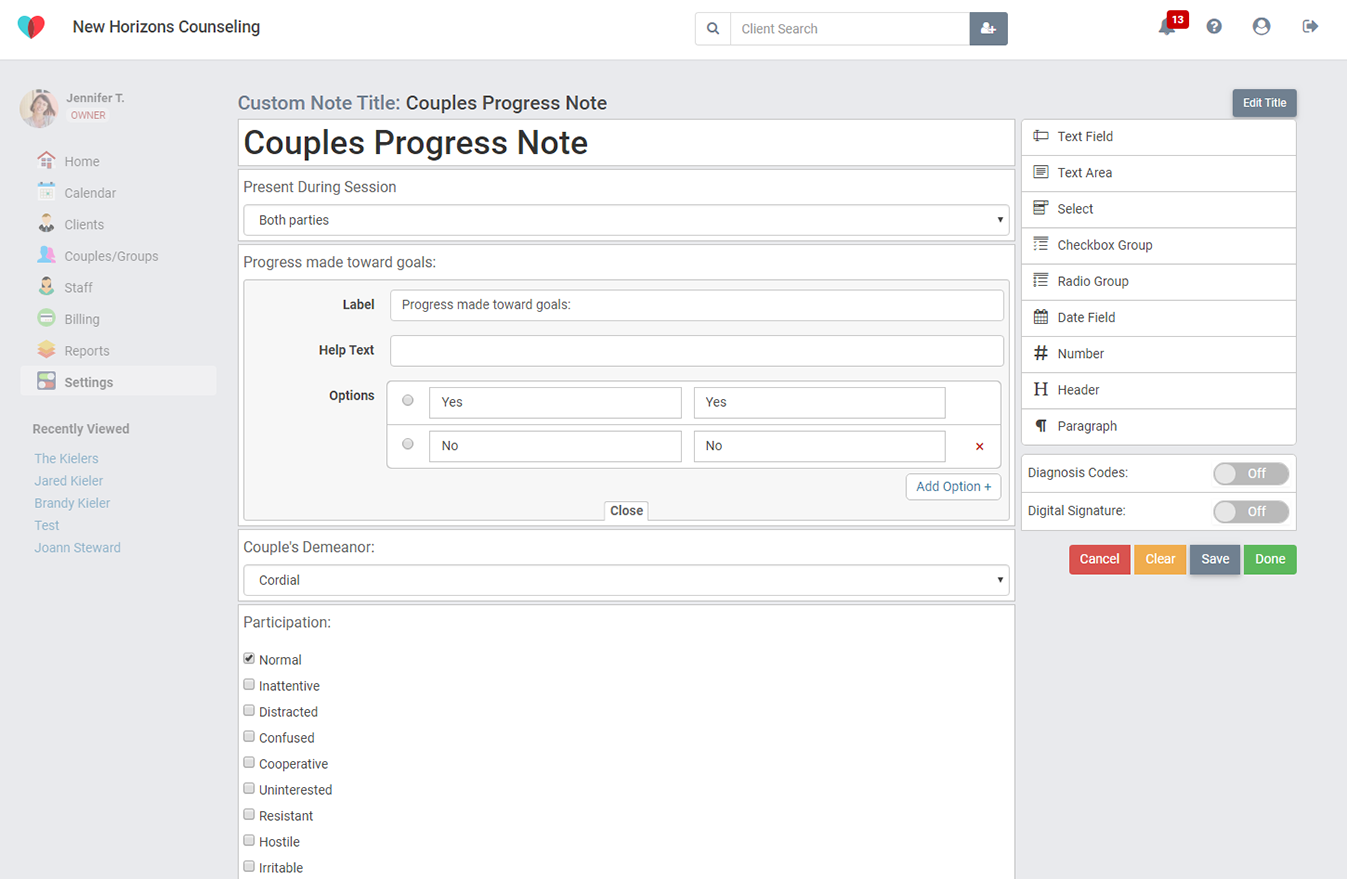Click the Billing sidebar icon
Viewport: 1347px width, 879px height.
[46, 319]
